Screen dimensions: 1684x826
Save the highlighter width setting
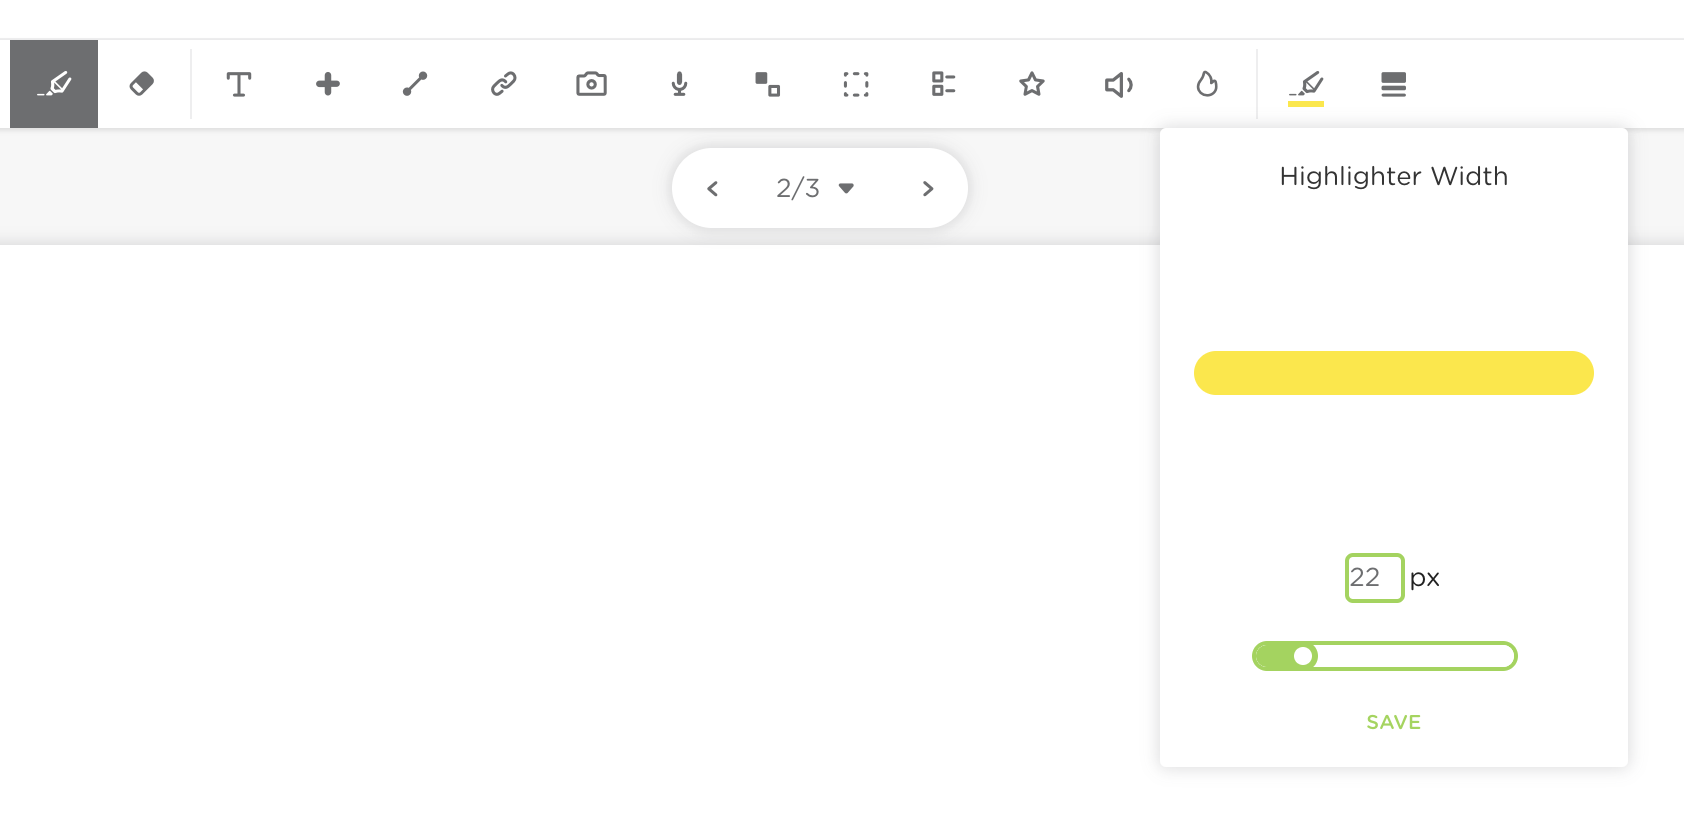click(1394, 722)
